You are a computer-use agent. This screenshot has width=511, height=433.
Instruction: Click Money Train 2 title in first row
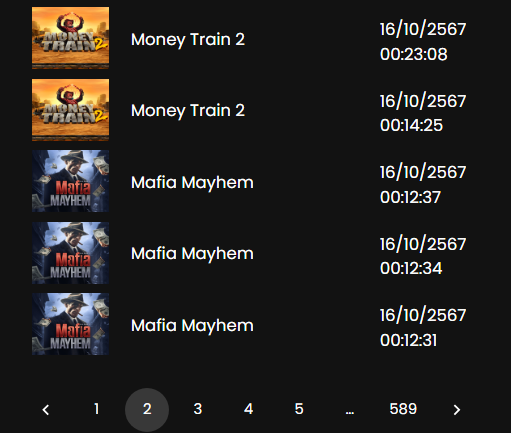coord(188,40)
